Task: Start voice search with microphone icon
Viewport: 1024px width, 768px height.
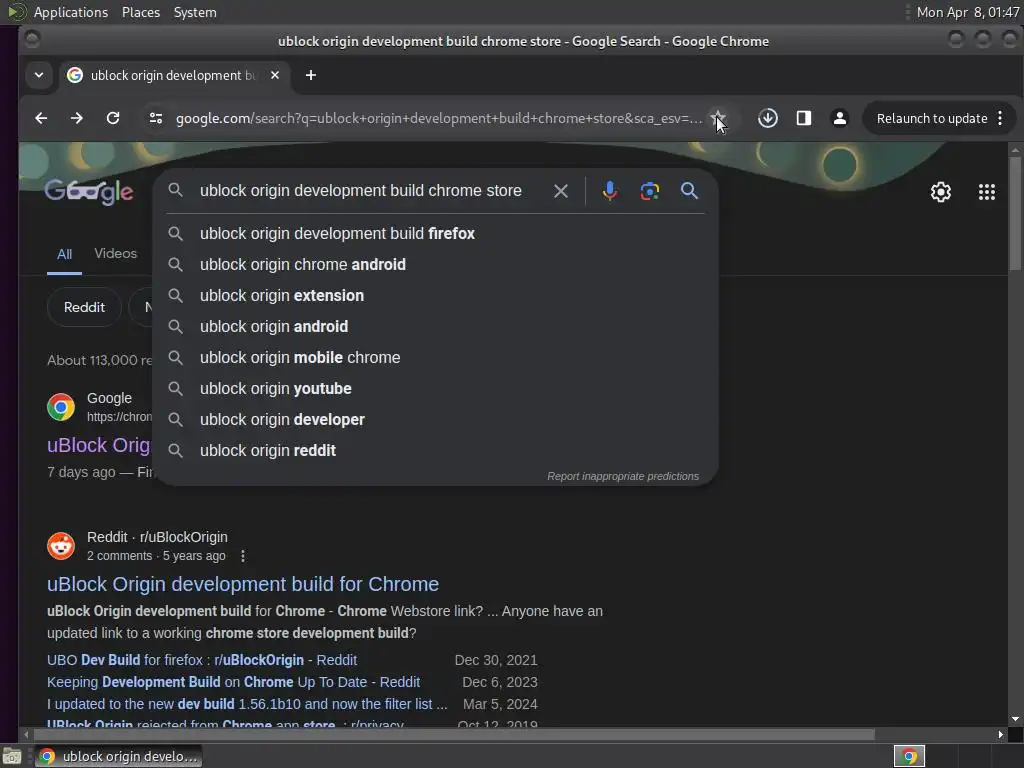Action: coord(609,191)
